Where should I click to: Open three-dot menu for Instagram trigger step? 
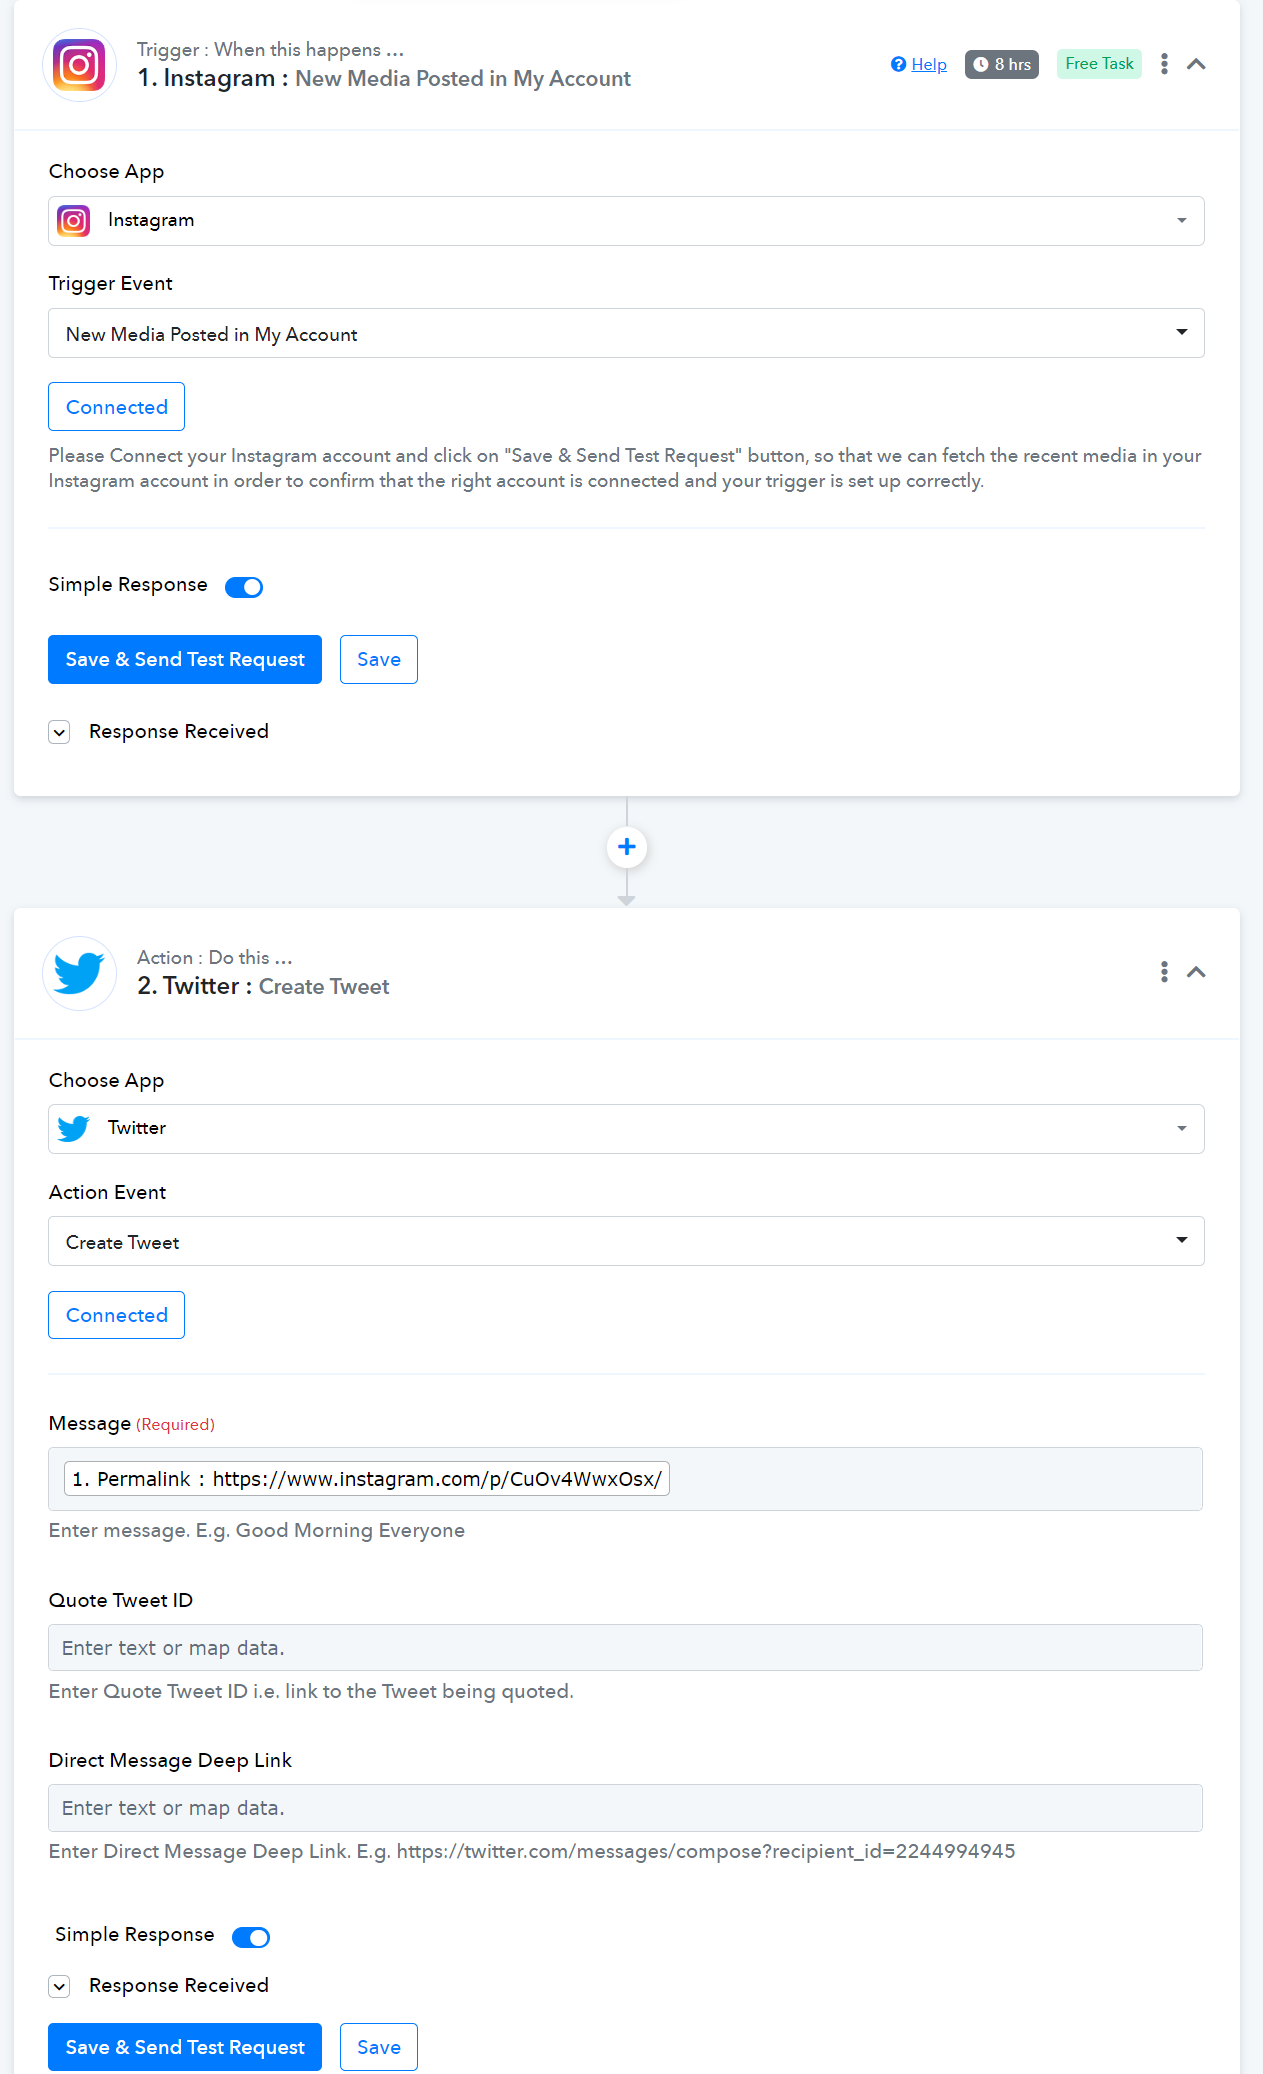click(x=1164, y=64)
